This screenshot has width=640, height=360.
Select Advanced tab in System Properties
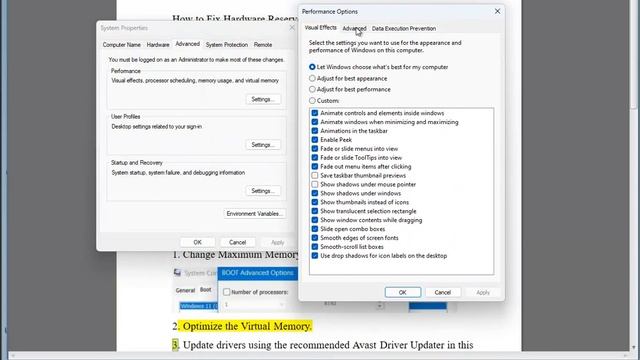coord(187,44)
